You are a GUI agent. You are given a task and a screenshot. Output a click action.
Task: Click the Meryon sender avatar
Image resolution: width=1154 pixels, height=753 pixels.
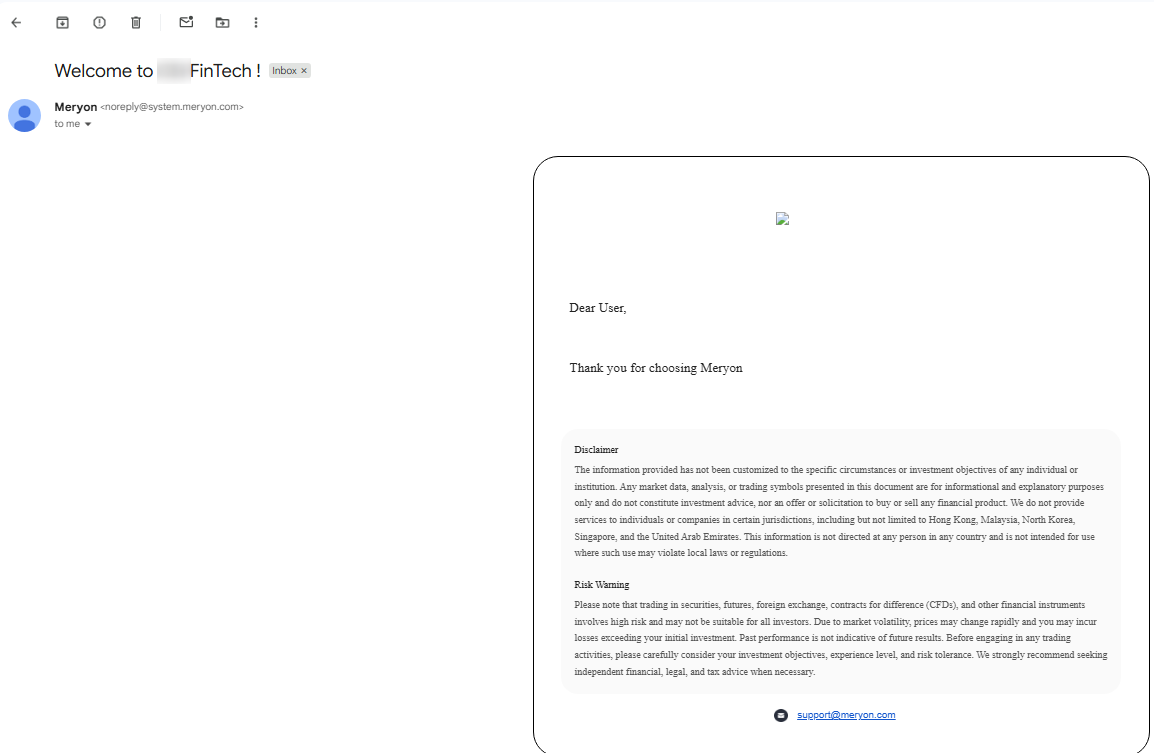(24, 116)
